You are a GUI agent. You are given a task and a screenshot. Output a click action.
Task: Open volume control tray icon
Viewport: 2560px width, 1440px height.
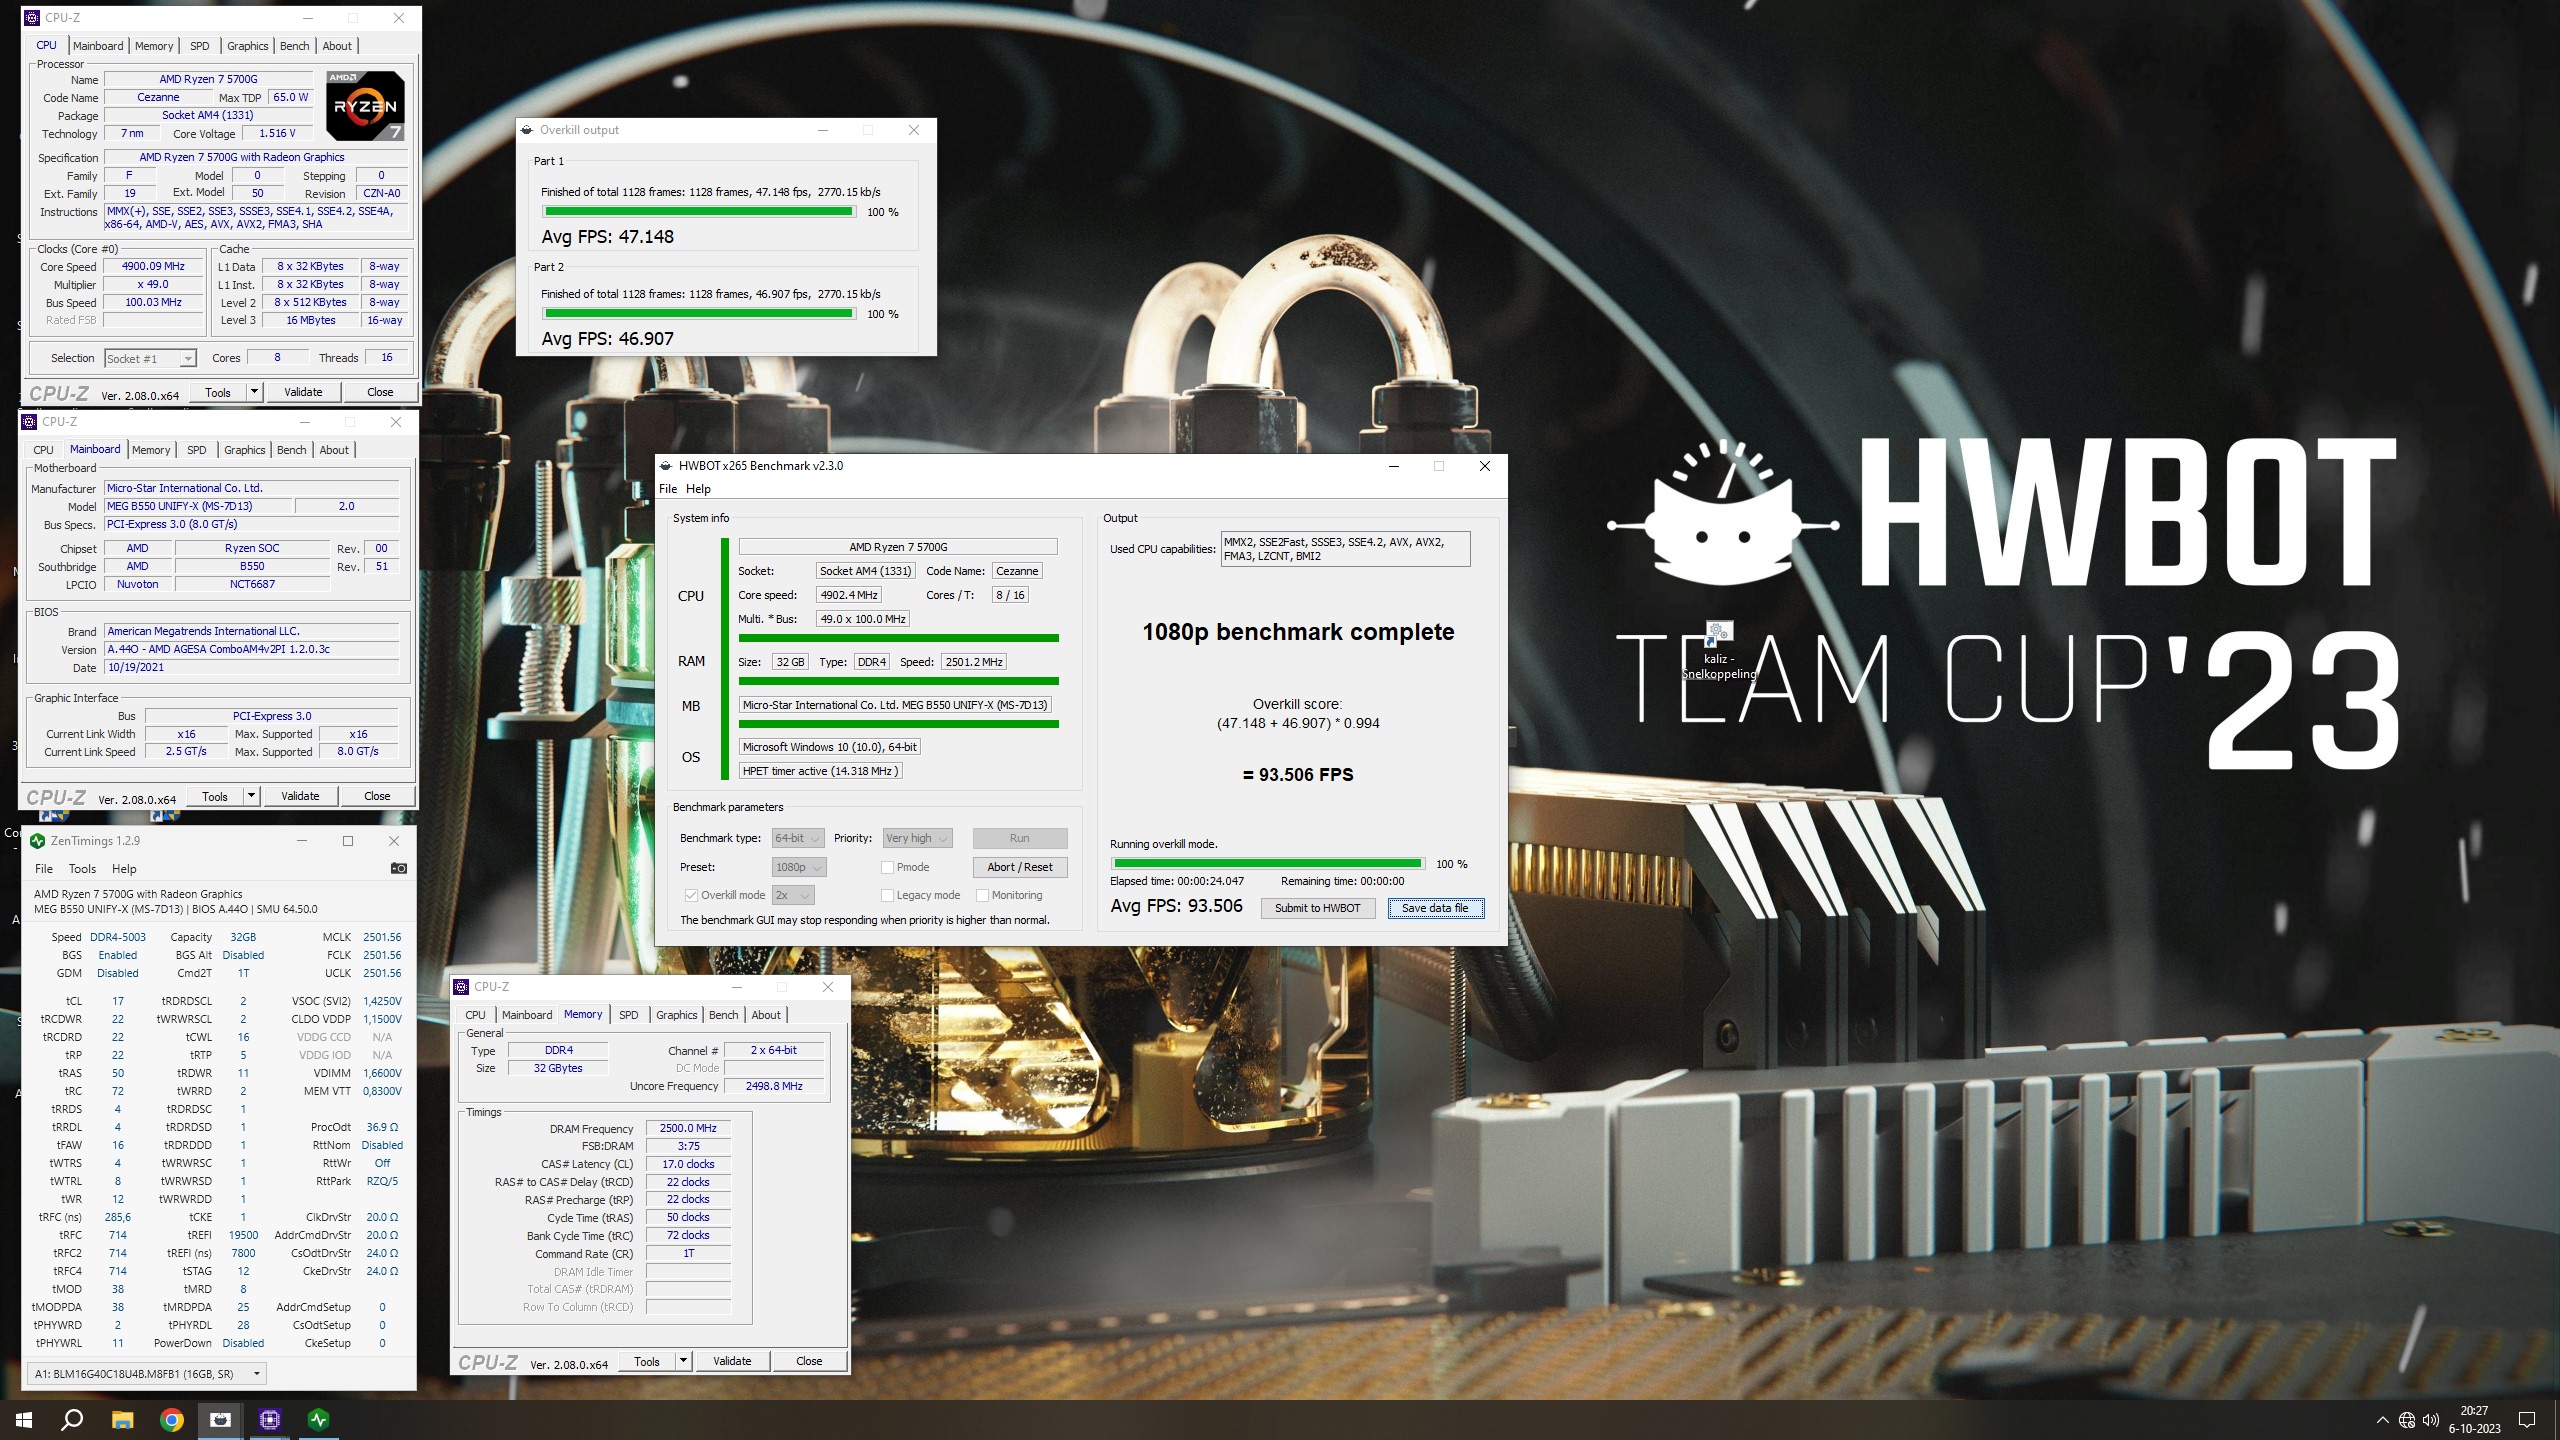[2431, 1420]
